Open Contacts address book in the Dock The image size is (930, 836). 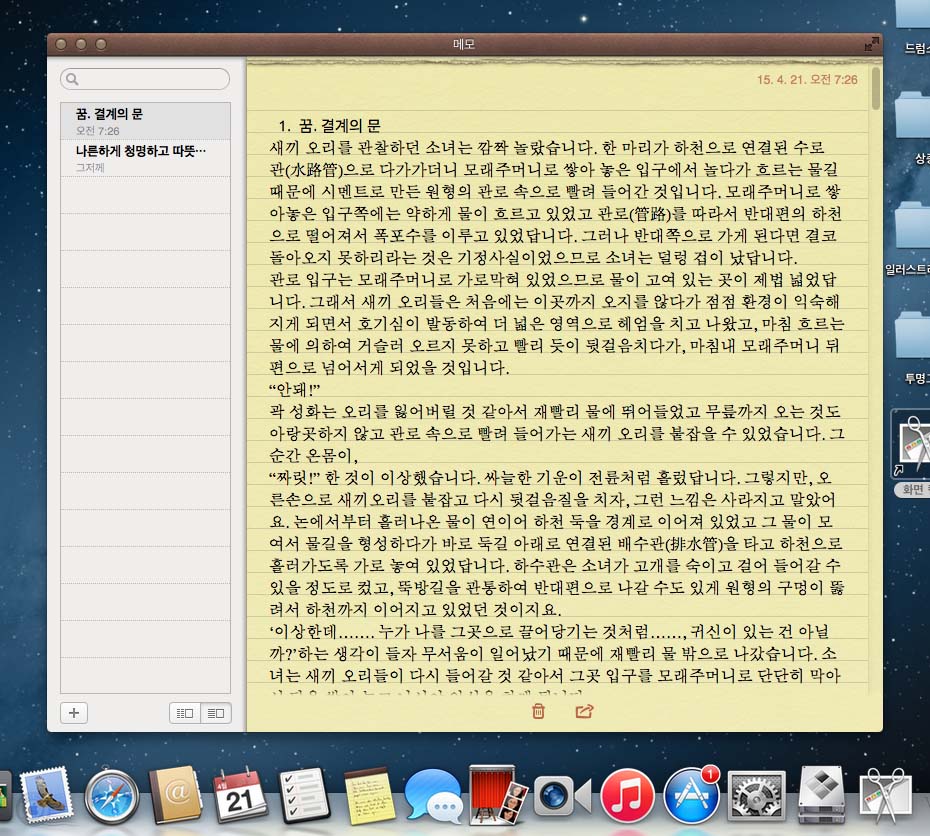pos(176,797)
